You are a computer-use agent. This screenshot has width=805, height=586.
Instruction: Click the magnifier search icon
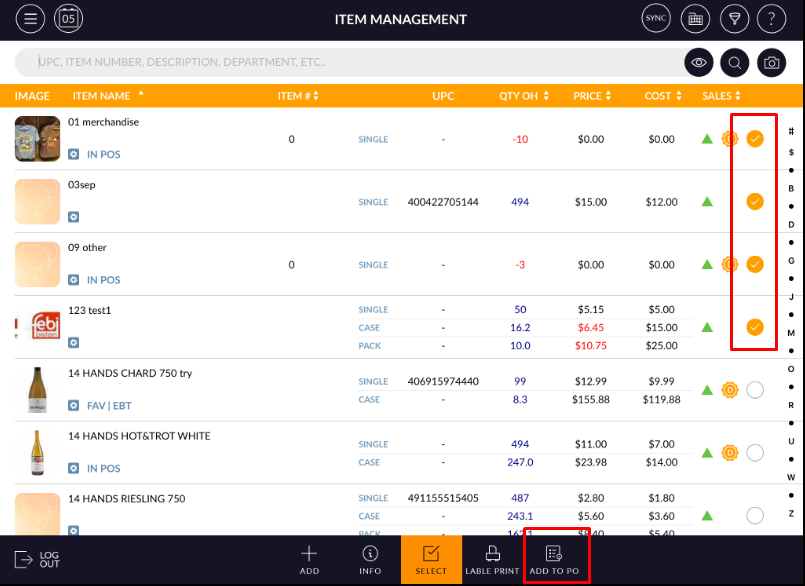click(735, 63)
